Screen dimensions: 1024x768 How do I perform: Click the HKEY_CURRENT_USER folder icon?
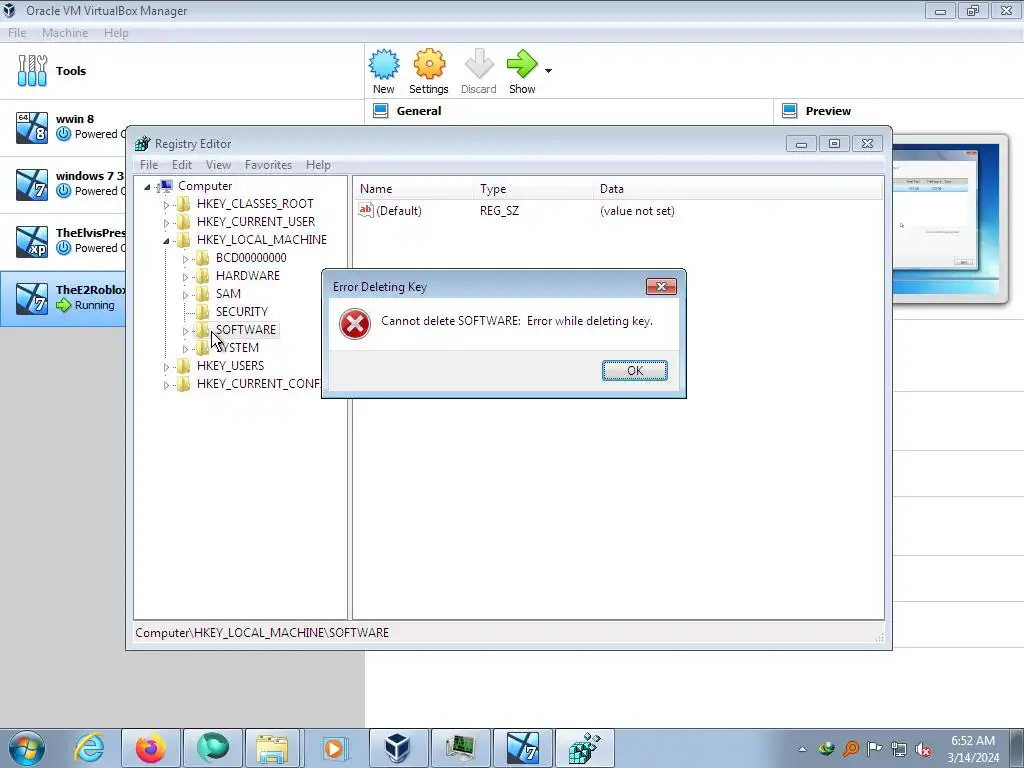184,222
